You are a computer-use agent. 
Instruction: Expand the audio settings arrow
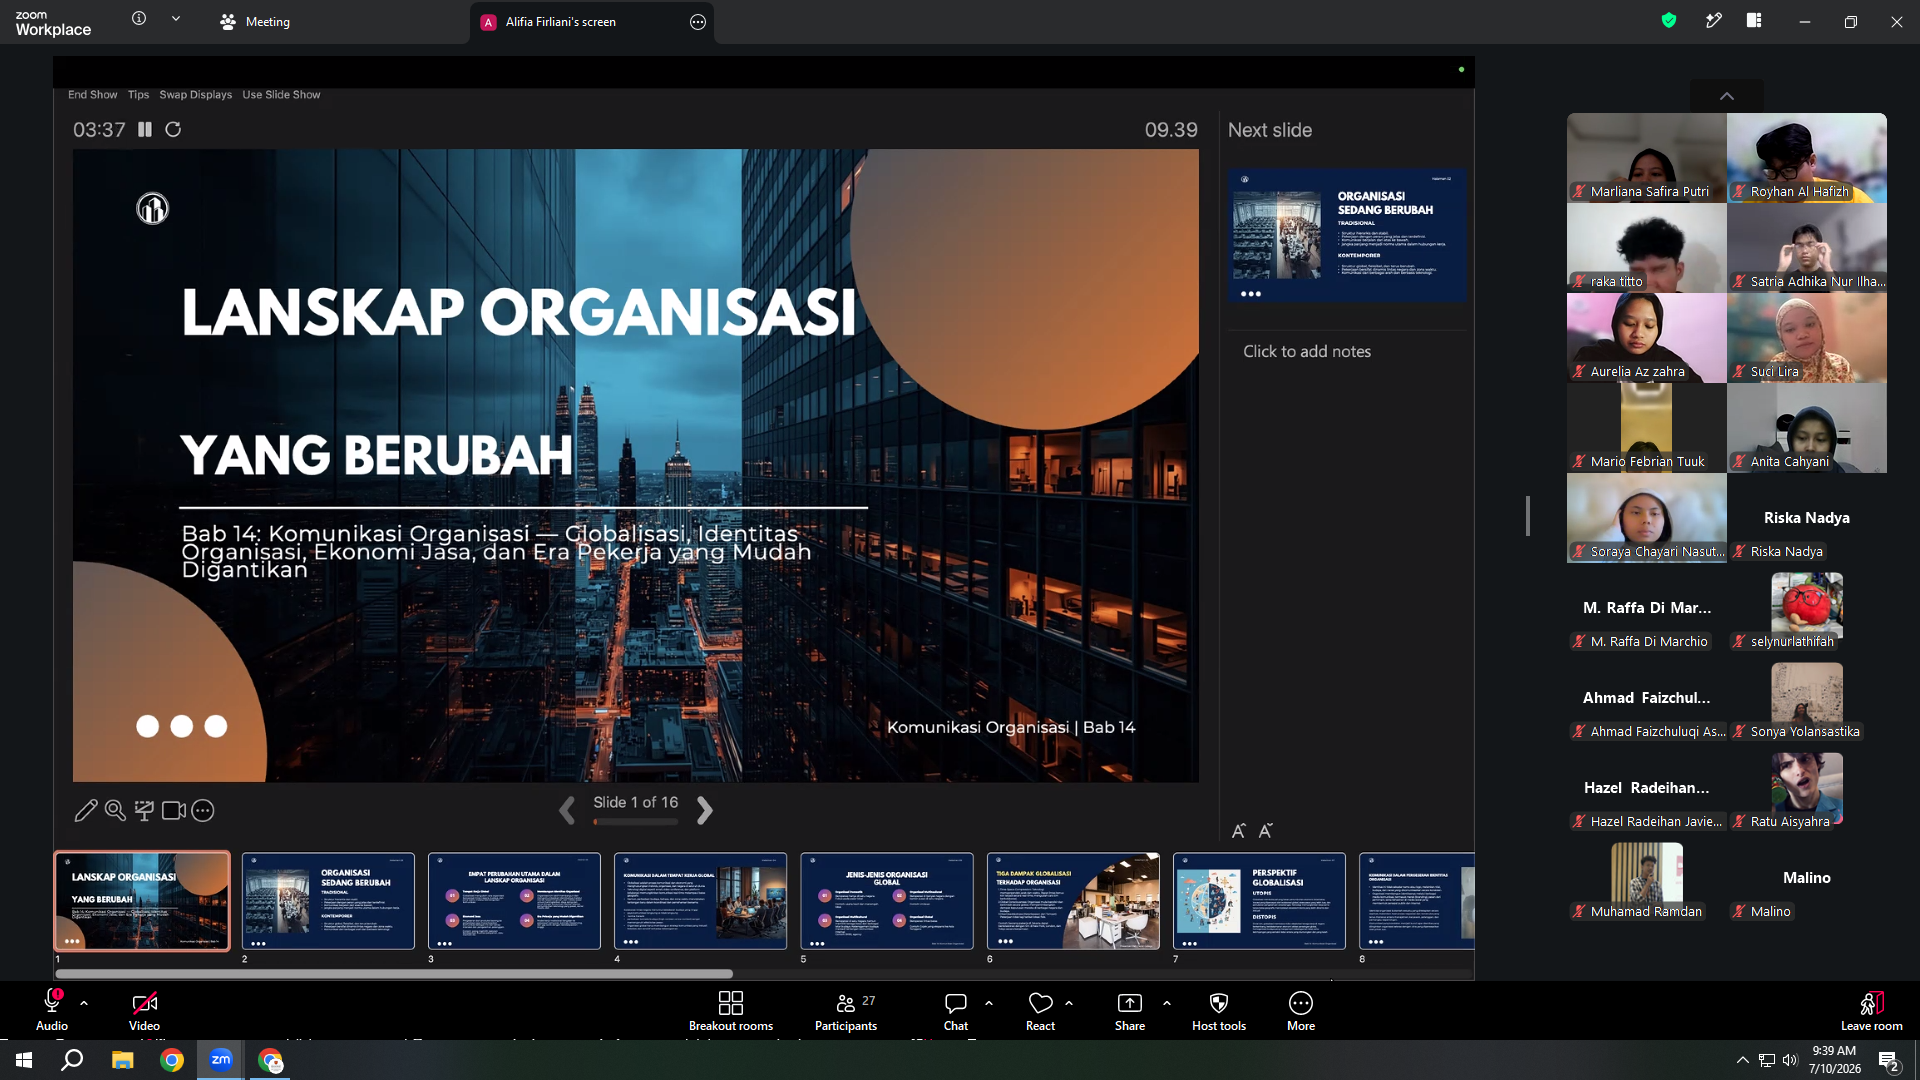tap(84, 1002)
